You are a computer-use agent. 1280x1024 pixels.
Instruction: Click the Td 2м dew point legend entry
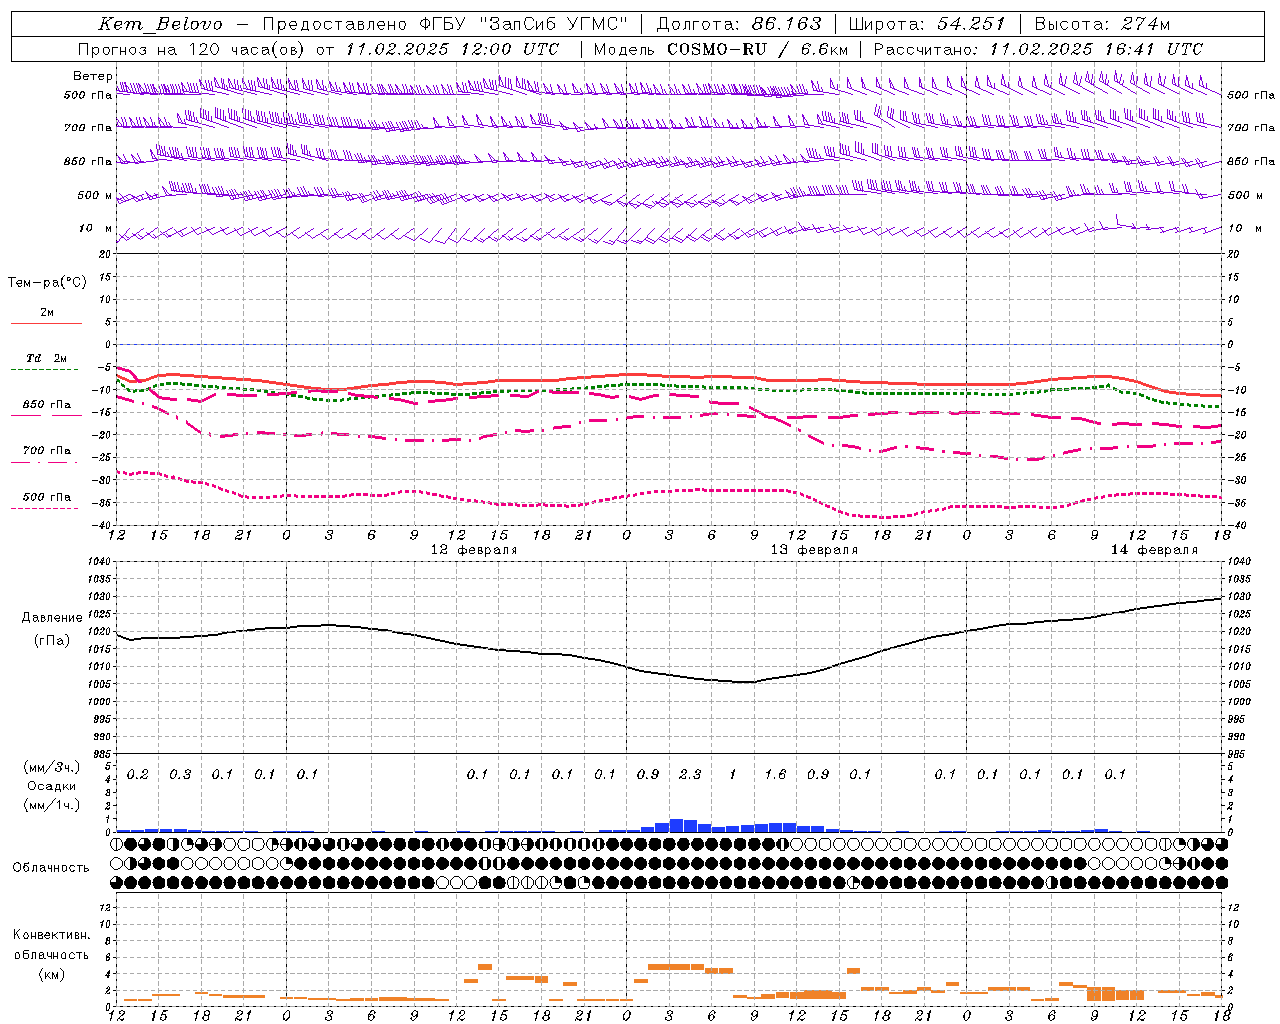[47, 358]
